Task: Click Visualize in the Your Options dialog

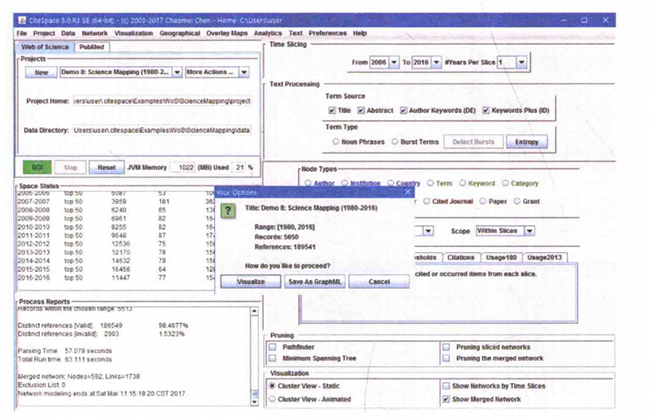Action: pos(251,282)
